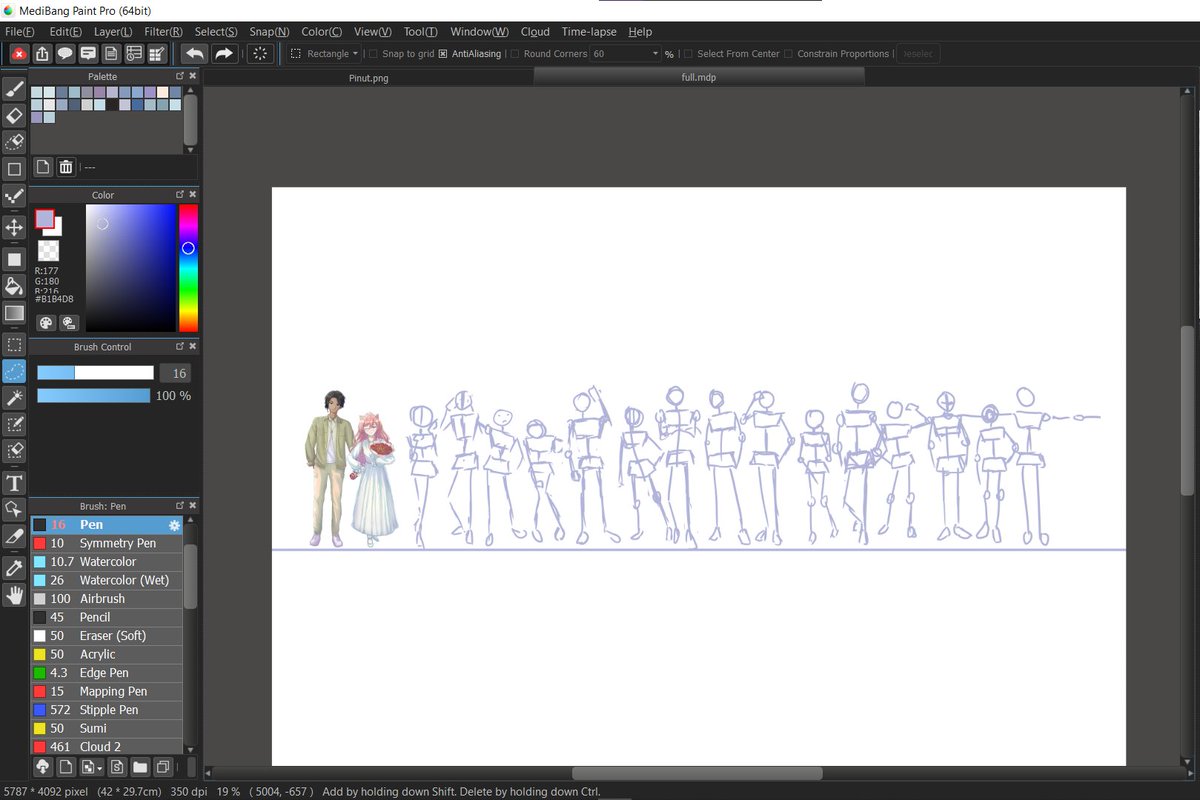Close the Palette panel
This screenshot has width=1200, height=800.
pyautogui.click(x=192, y=76)
